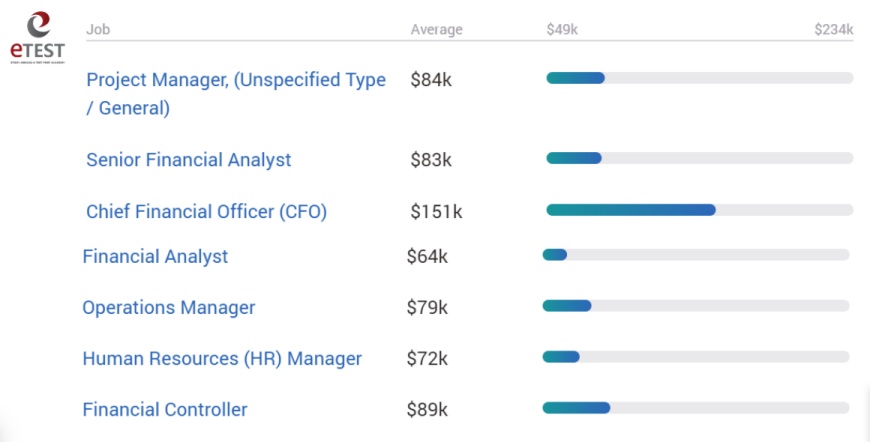Click the eTEST logo icon
The image size is (870, 442).
[x=37, y=38]
